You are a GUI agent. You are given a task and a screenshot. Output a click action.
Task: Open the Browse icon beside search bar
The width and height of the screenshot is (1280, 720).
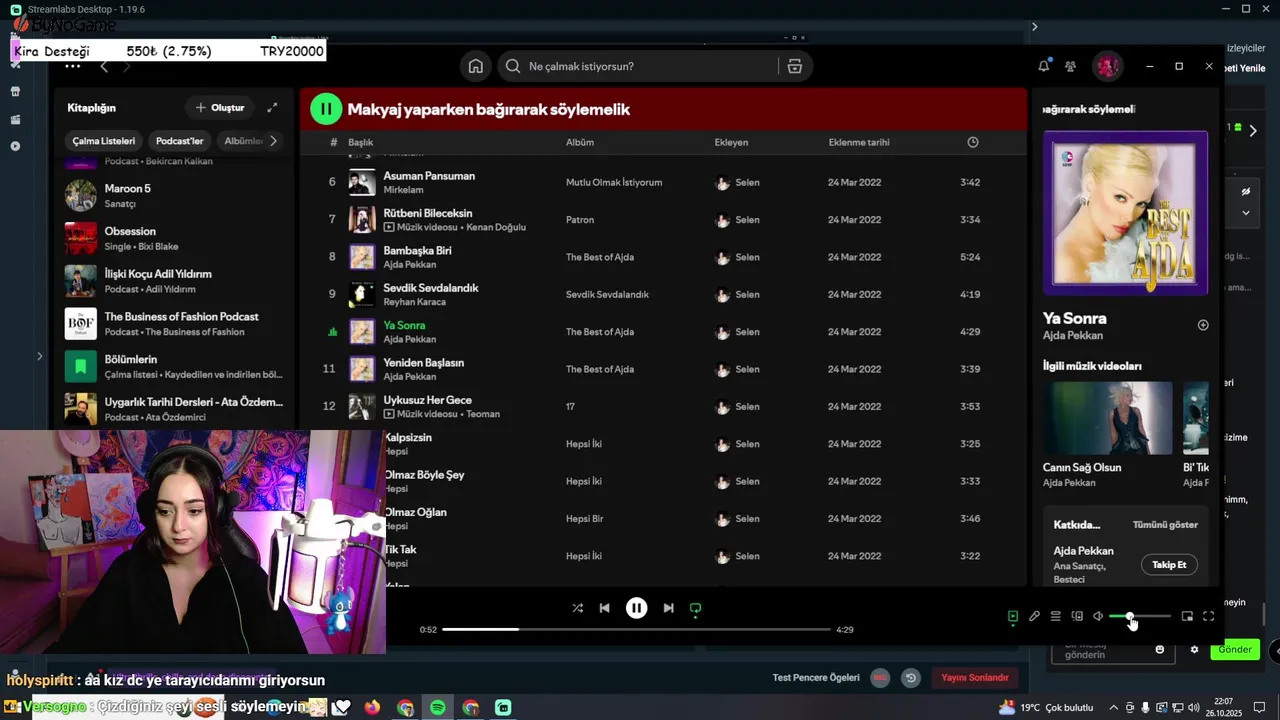pyautogui.click(x=795, y=66)
